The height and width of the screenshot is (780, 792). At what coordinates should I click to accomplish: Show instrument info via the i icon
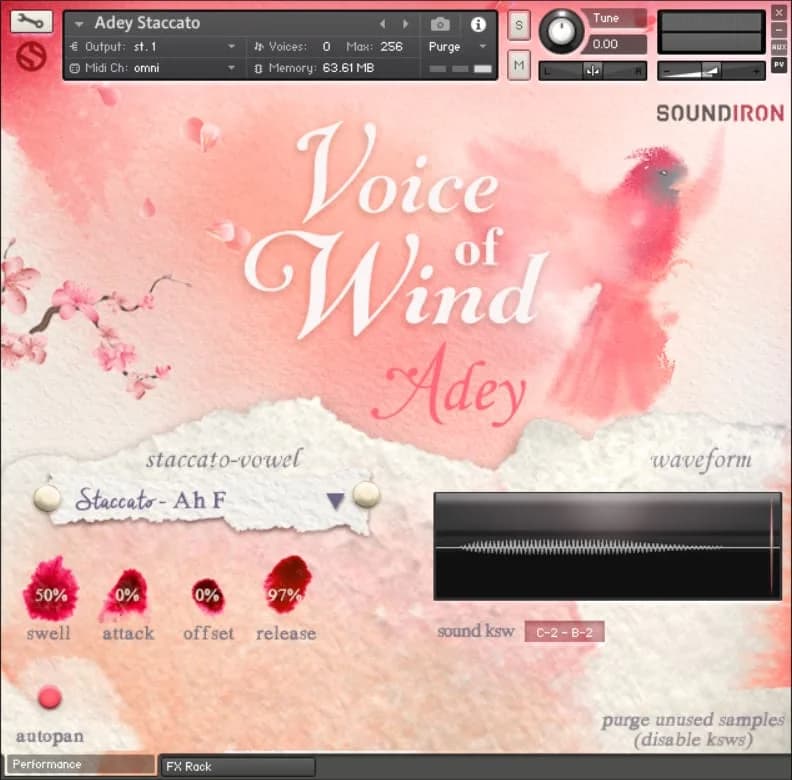point(478,24)
